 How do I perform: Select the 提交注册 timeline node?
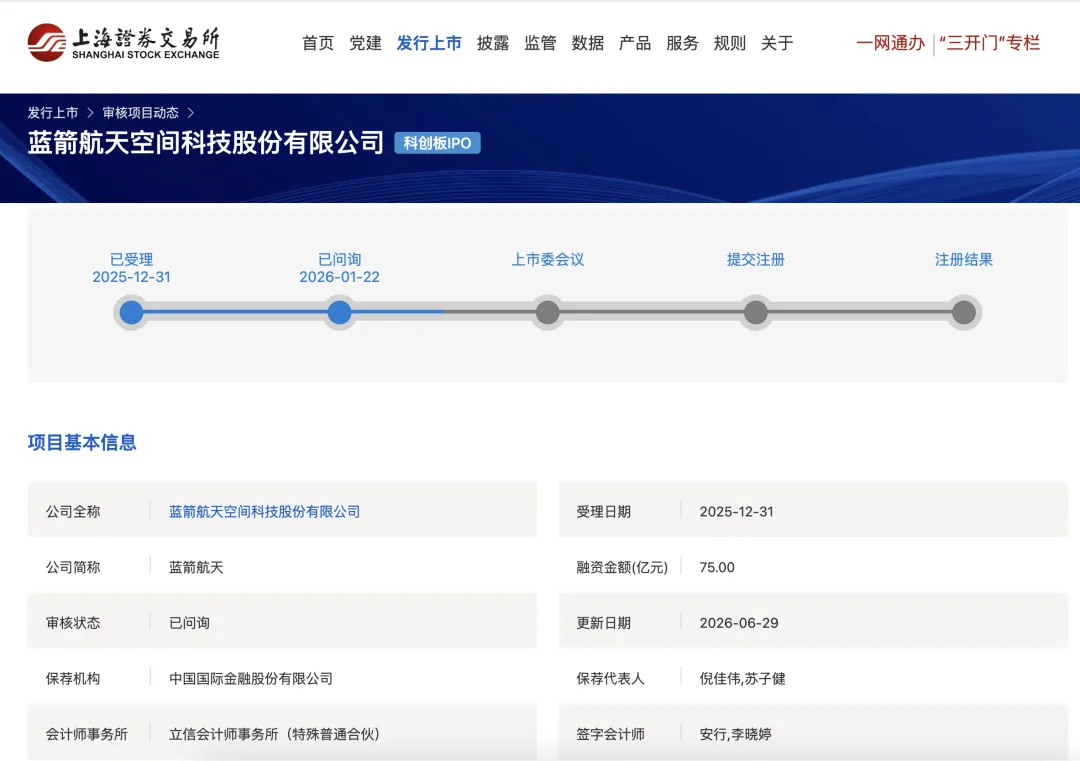pyautogui.click(x=756, y=312)
